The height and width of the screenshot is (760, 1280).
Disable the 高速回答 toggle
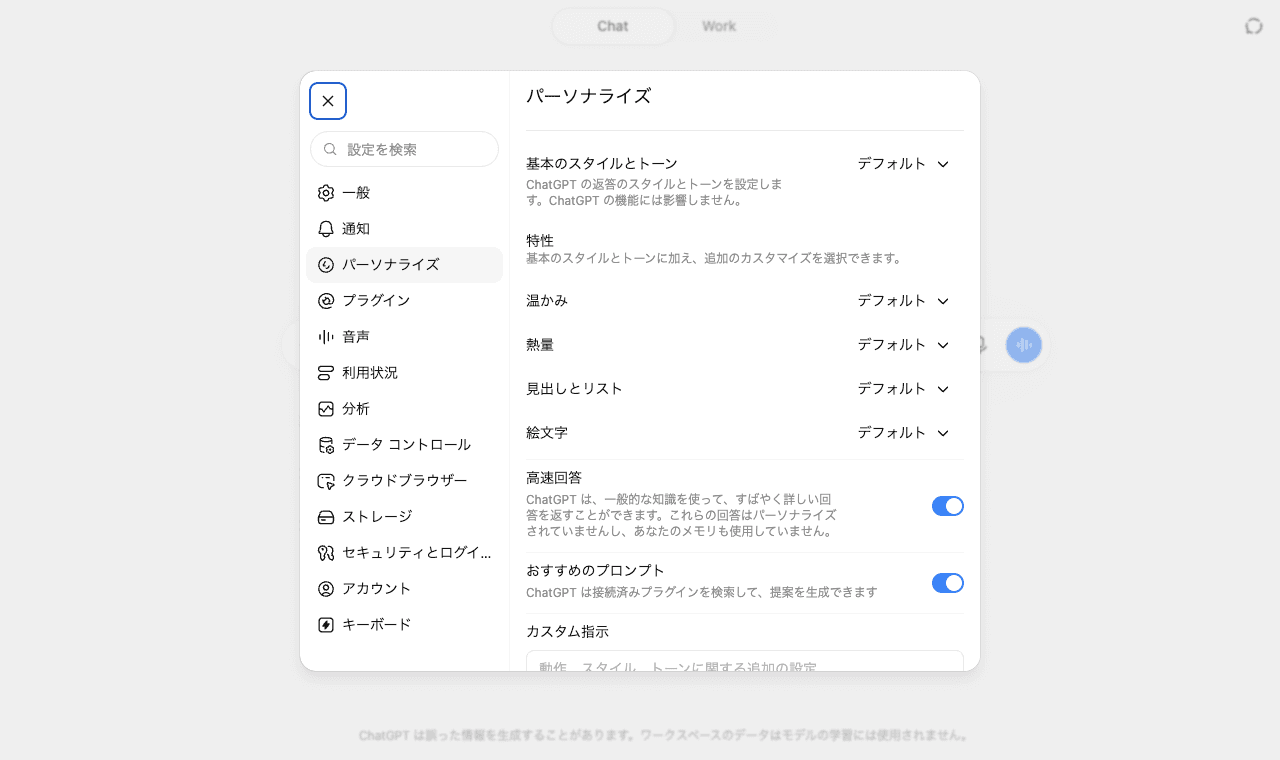click(x=948, y=506)
